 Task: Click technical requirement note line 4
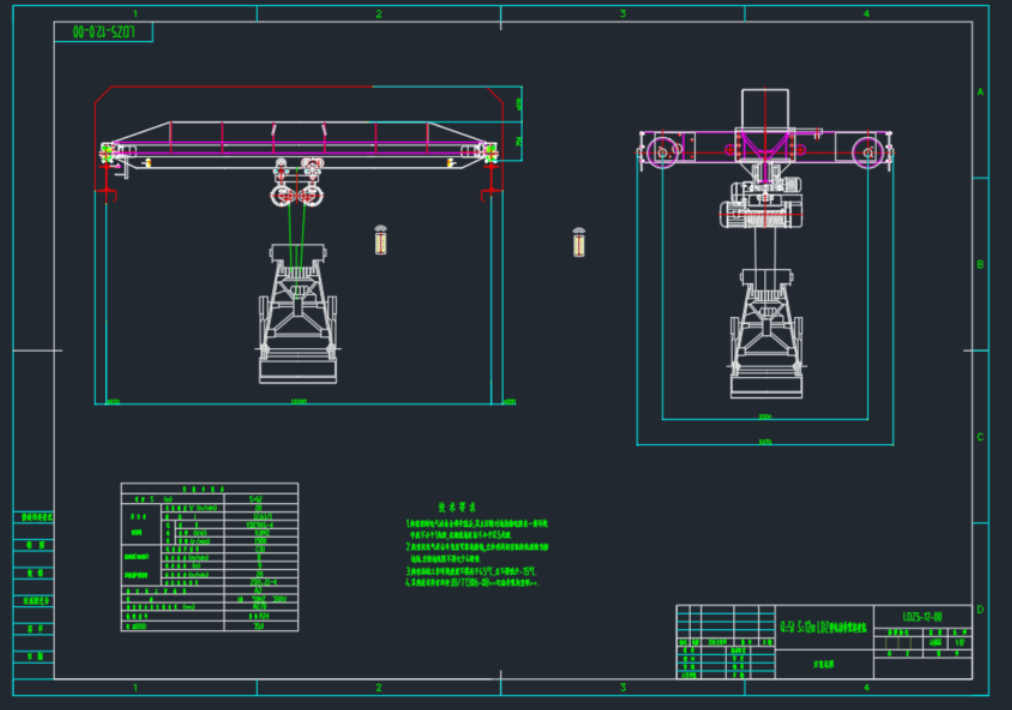(x=472, y=583)
